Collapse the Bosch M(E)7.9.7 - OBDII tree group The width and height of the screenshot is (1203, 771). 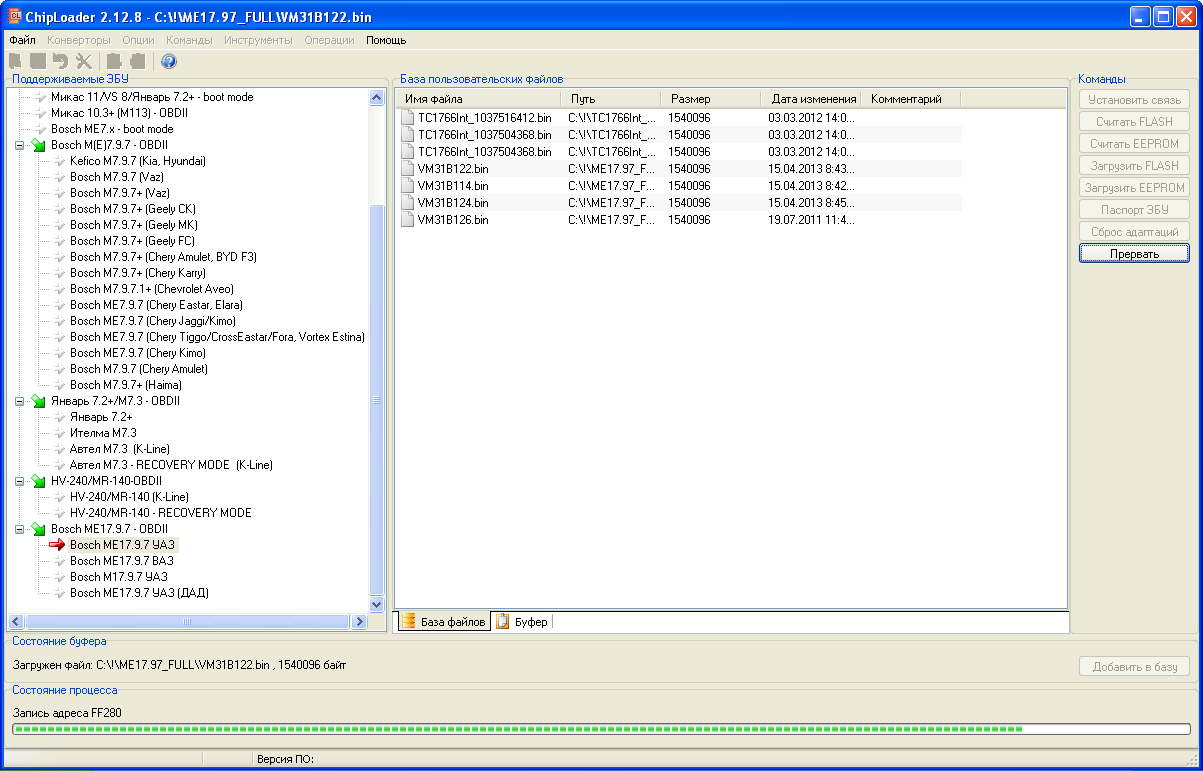point(19,145)
